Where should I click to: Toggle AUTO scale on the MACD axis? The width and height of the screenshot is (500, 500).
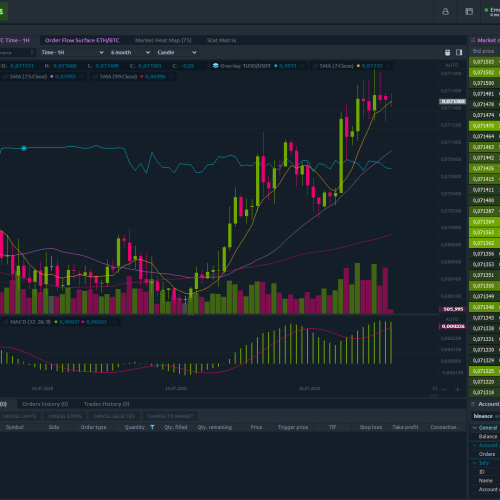452,319
